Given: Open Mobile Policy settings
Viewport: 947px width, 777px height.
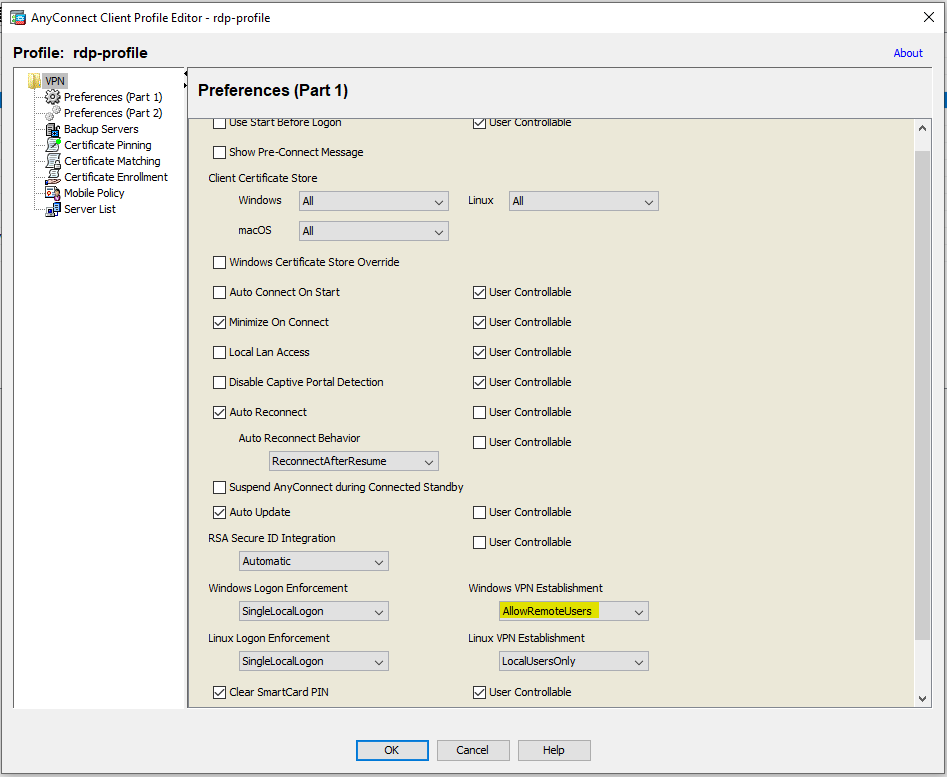Looking at the screenshot, I should tap(94, 193).
